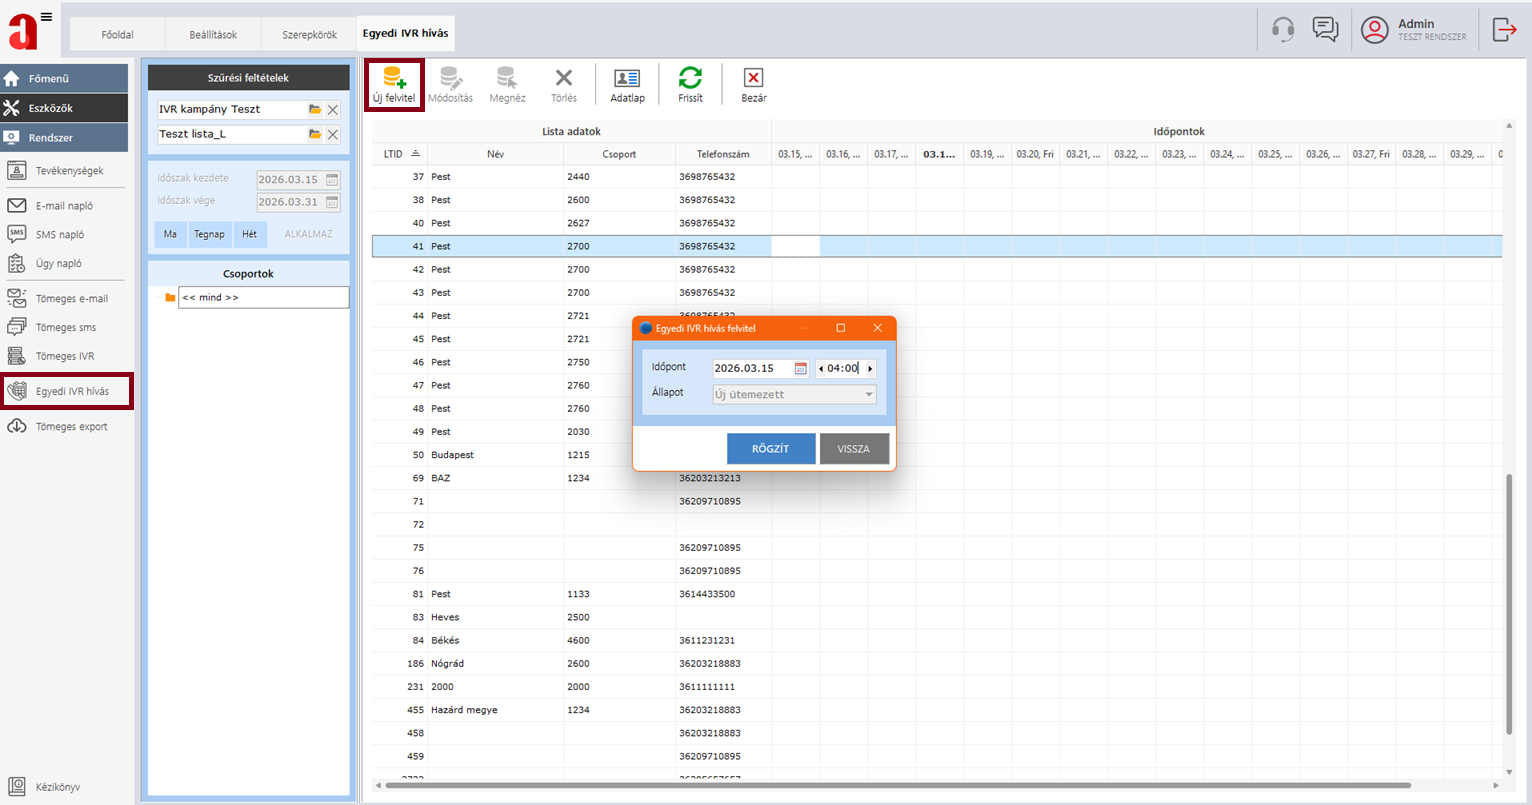
Task: Select the << mind >> group tree item
Action: (210, 298)
